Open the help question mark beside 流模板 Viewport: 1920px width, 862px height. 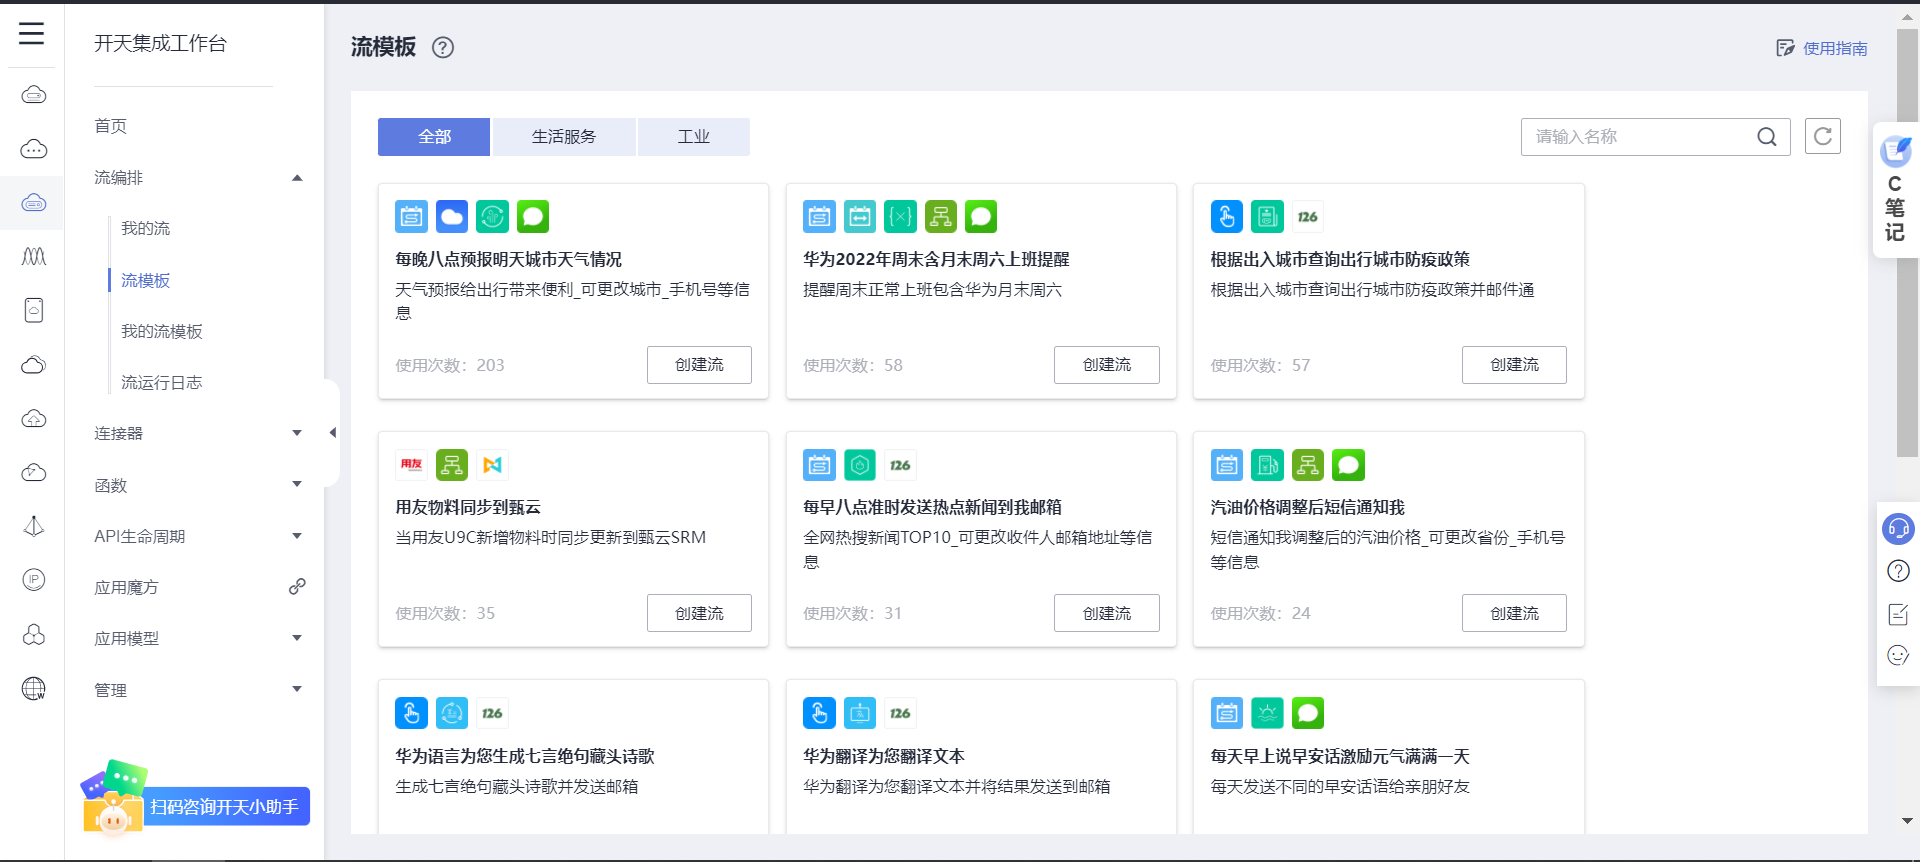pyautogui.click(x=443, y=47)
